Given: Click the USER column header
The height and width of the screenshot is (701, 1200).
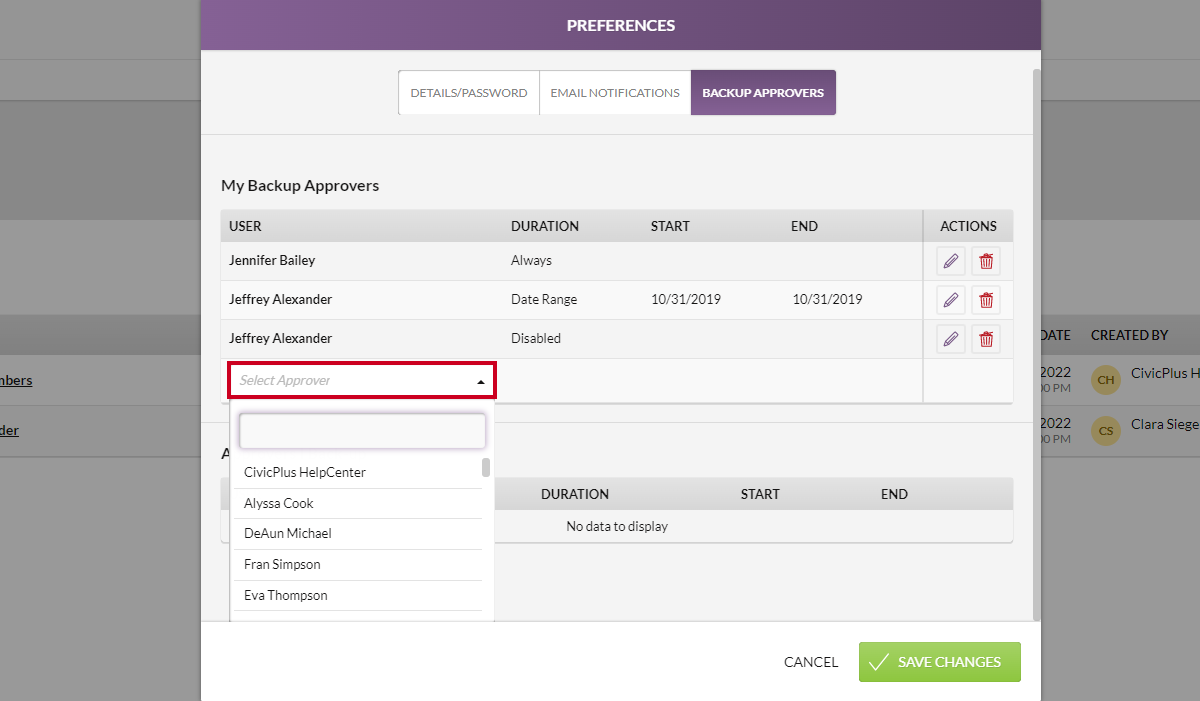Looking at the screenshot, I should tap(245, 226).
